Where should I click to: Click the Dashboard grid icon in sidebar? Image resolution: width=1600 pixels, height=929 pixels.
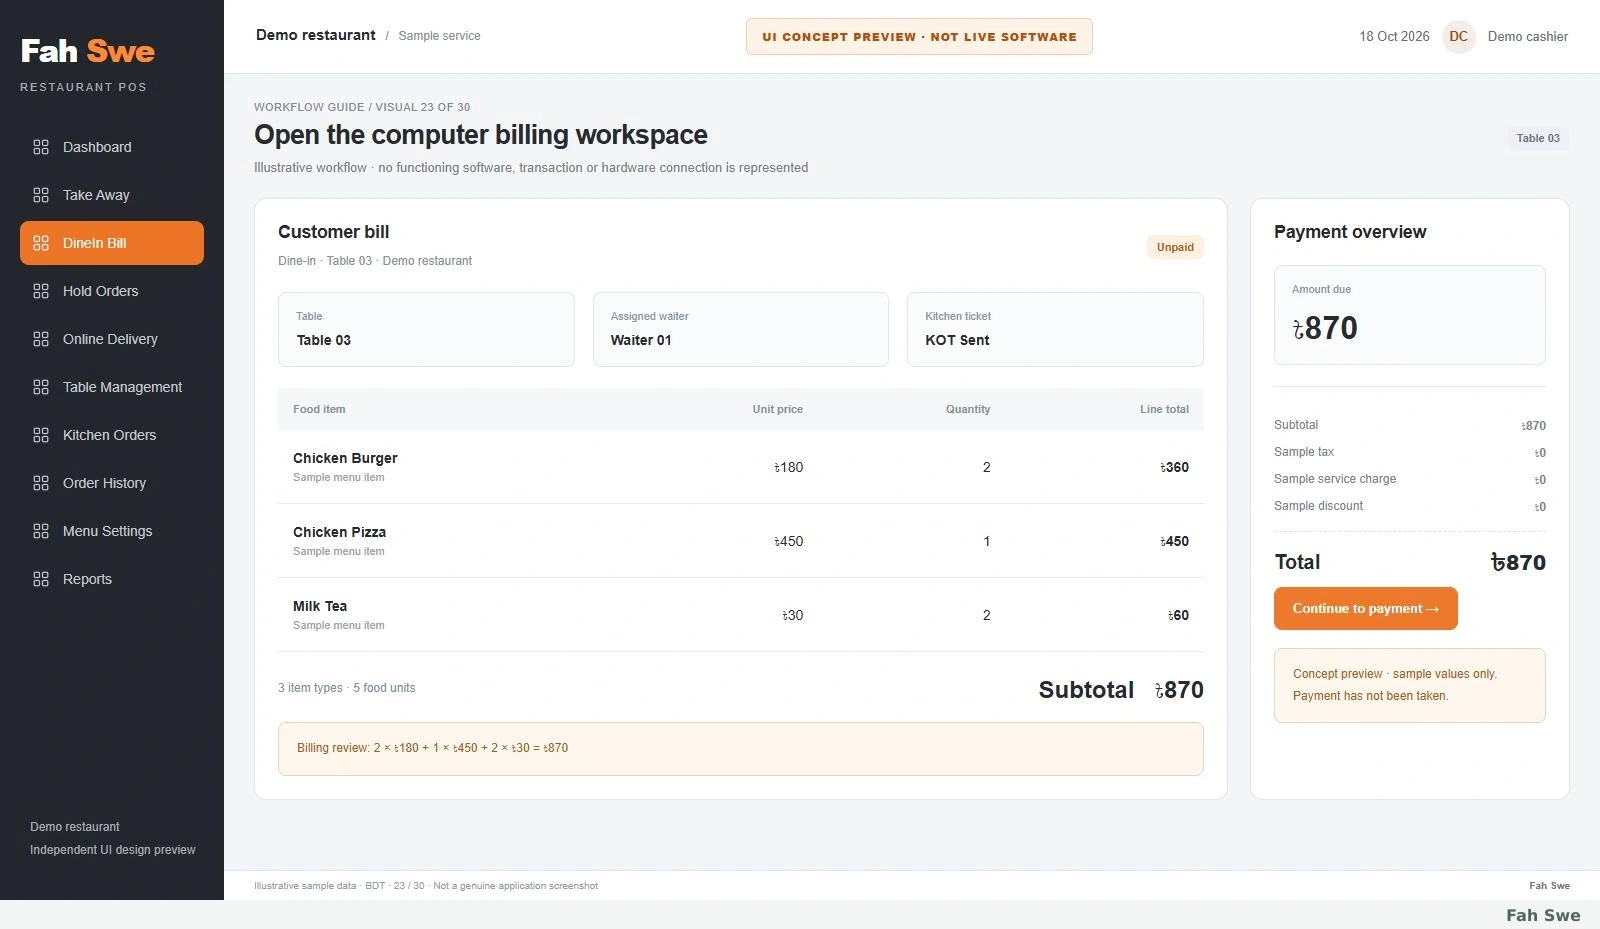point(41,147)
